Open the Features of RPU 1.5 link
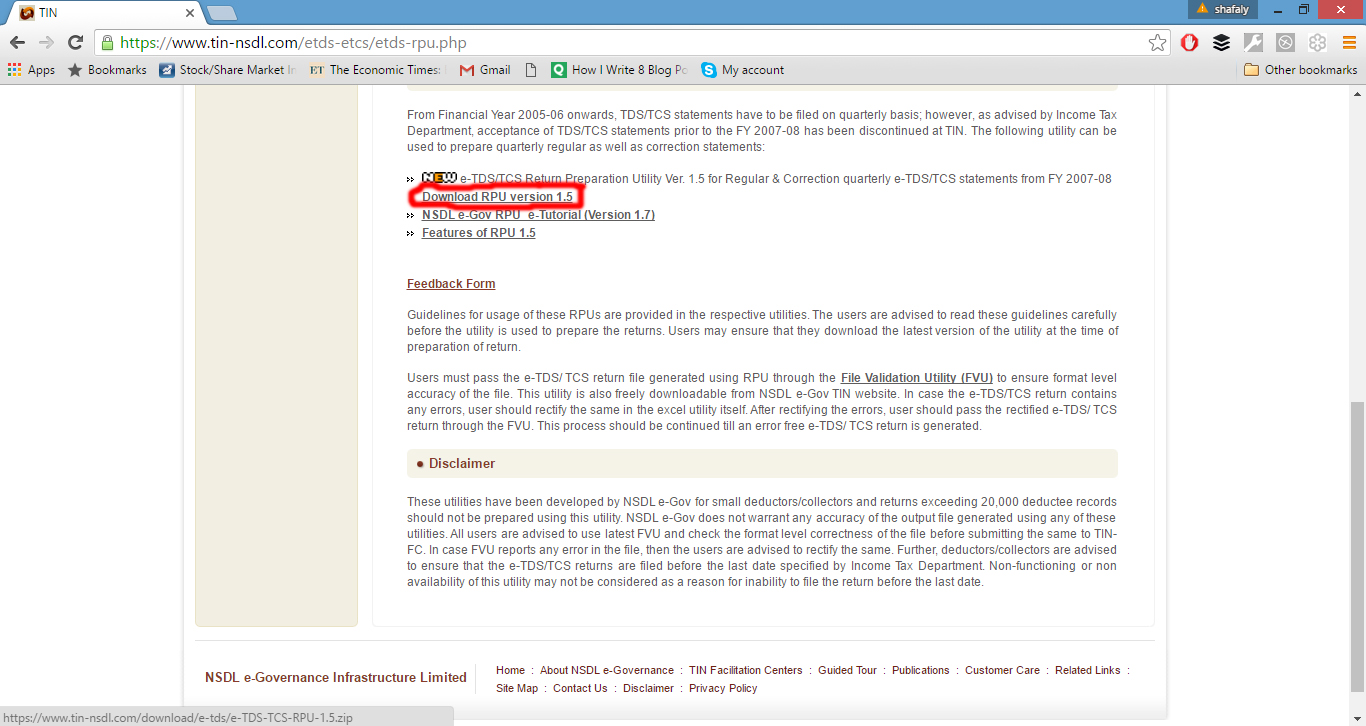 (x=478, y=233)
